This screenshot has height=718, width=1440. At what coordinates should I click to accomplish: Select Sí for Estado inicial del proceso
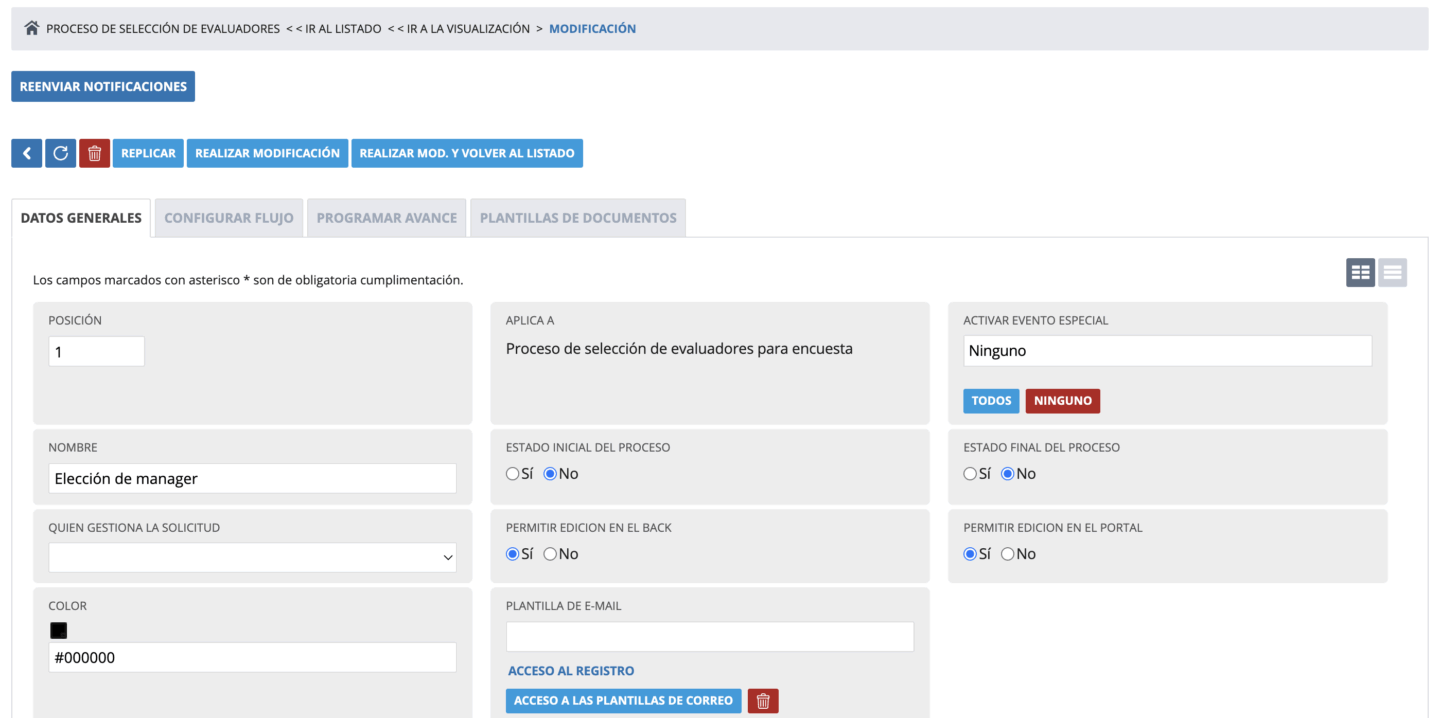point(513,474)
